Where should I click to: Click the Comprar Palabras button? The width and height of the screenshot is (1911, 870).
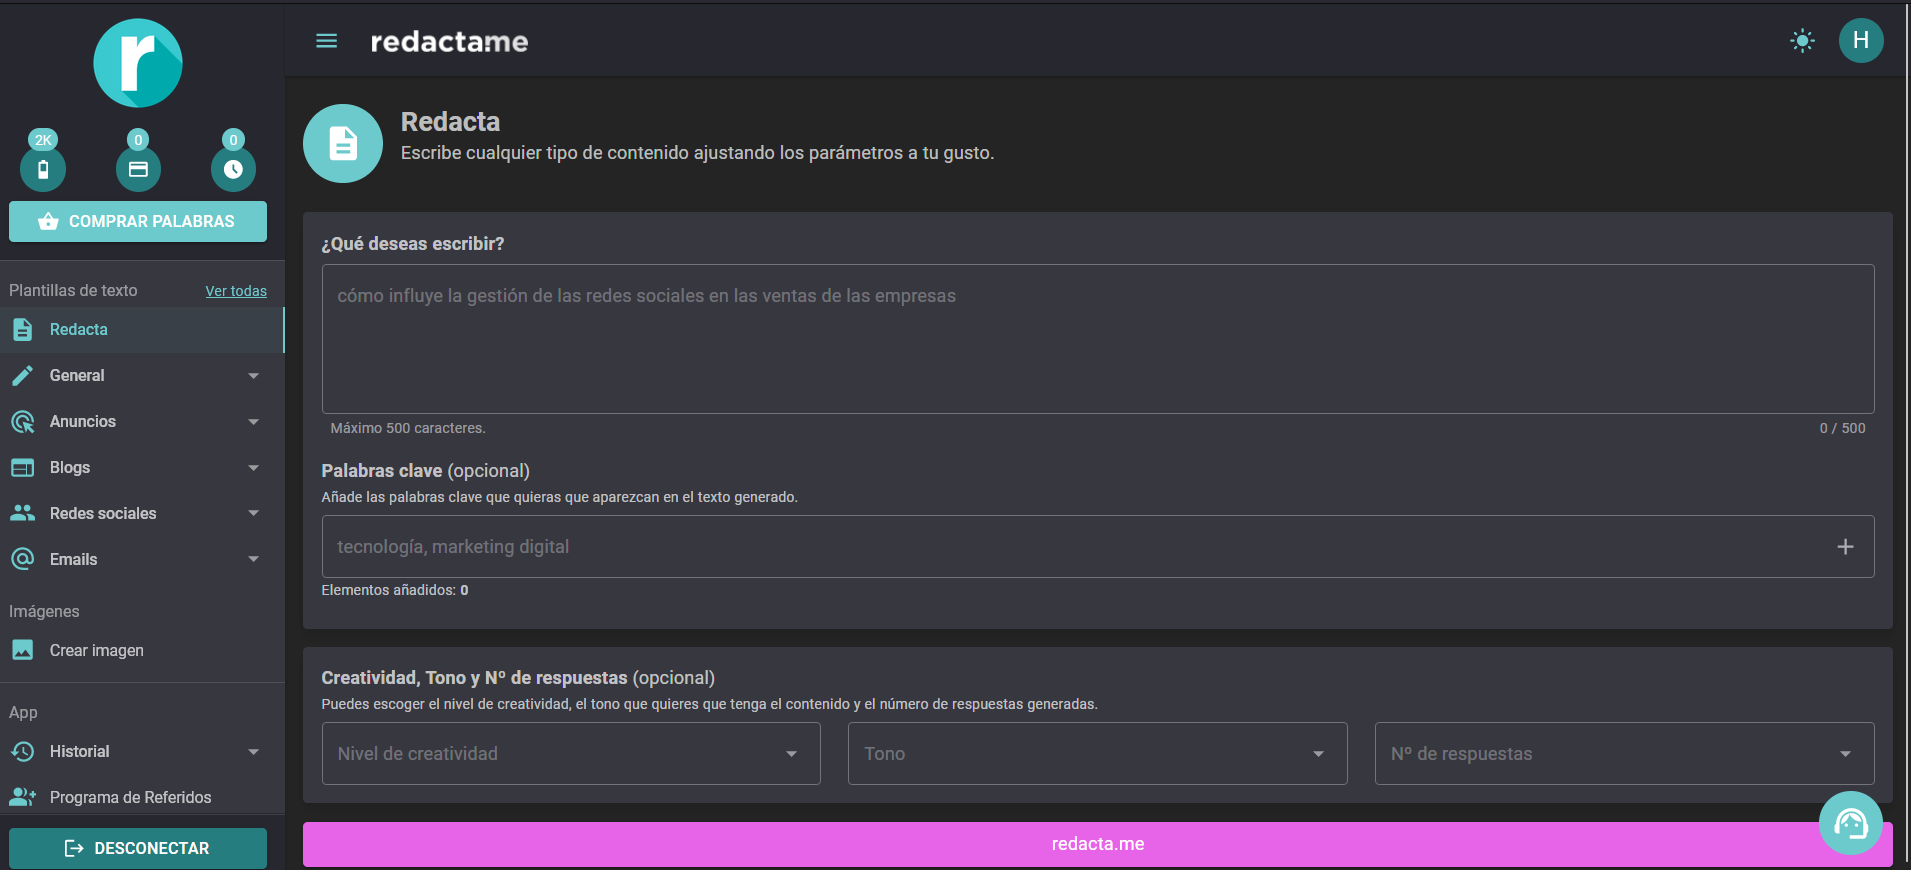[x=138, y=222]
